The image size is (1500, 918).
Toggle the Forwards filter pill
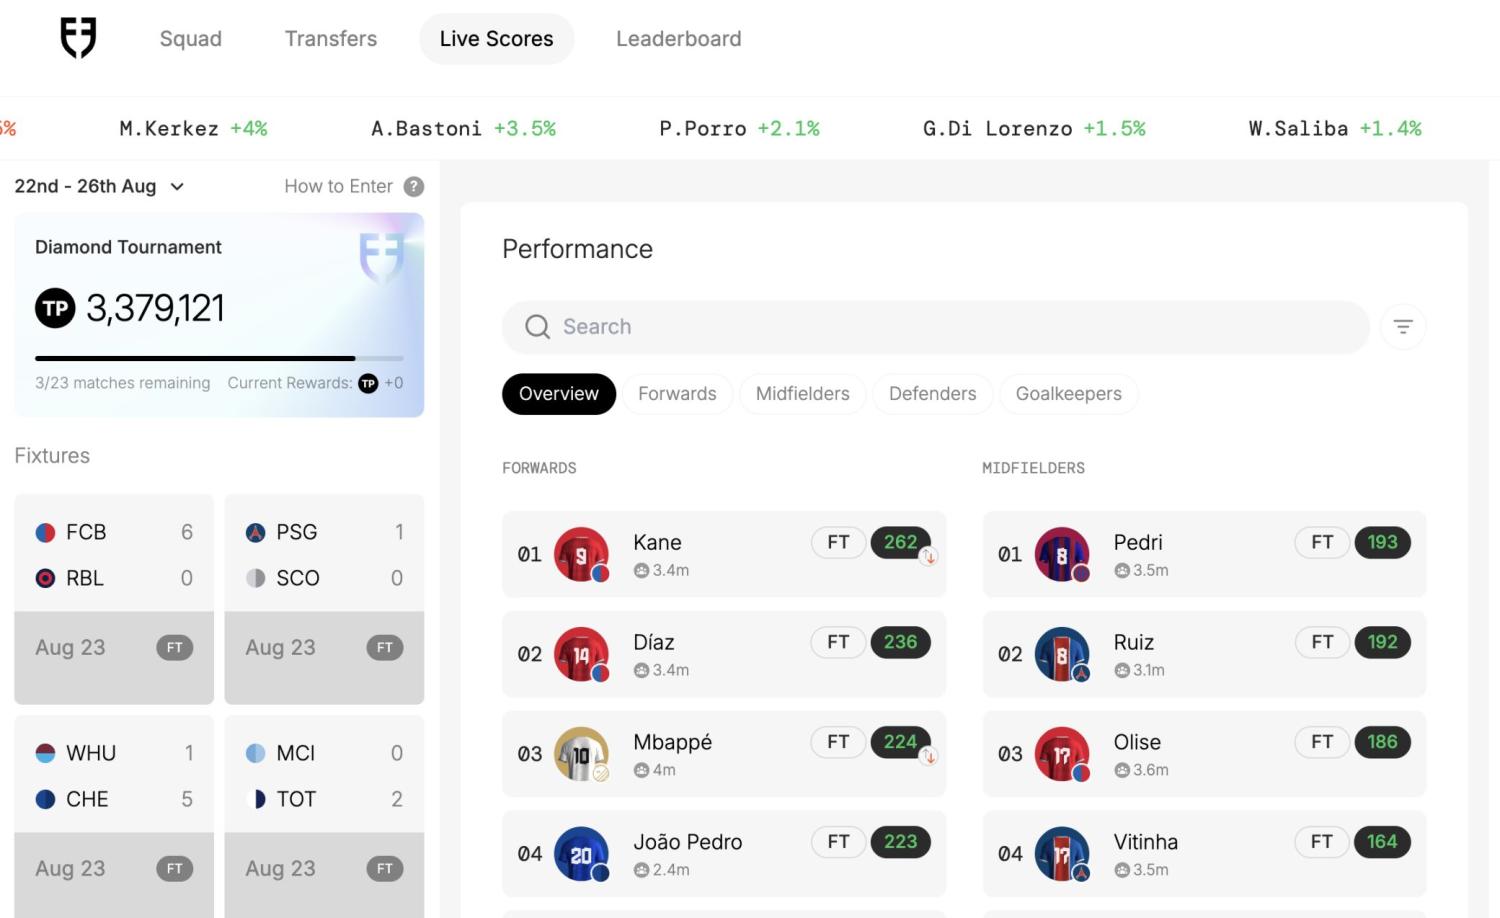pyautogui.click(x=677, y=393)
